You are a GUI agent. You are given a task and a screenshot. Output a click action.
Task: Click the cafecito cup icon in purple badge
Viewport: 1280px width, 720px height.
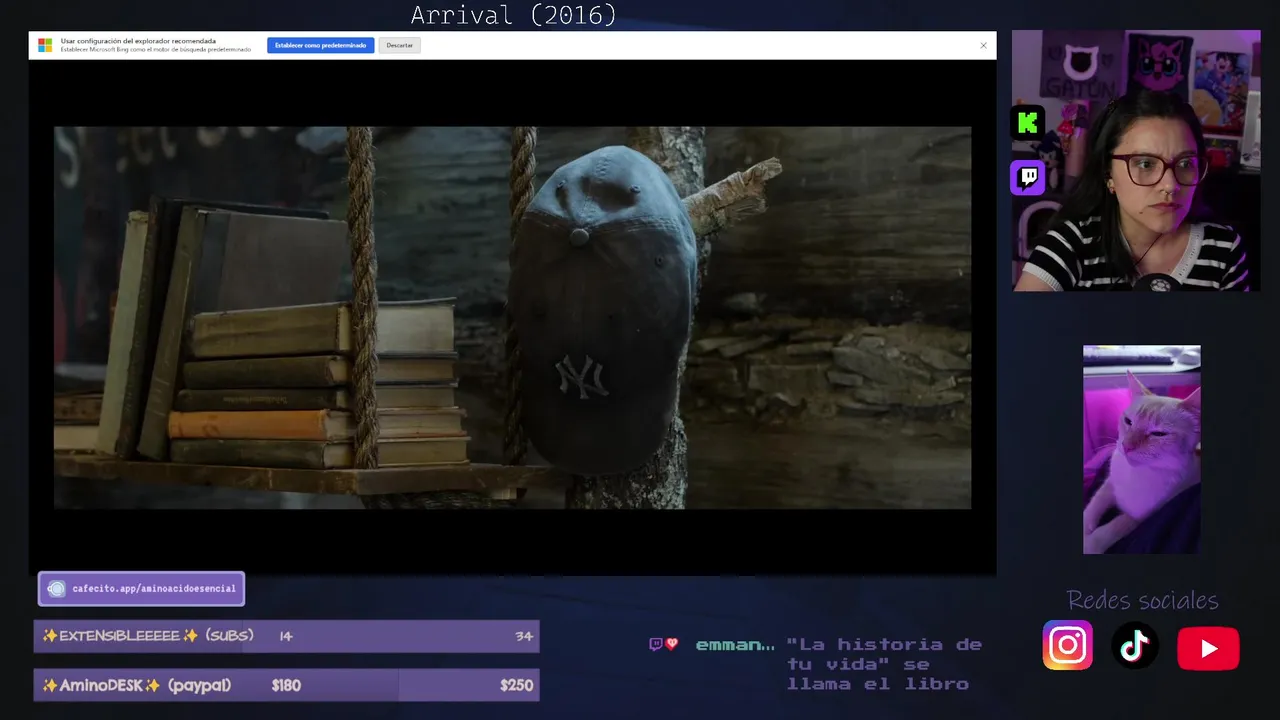(56, 589)
